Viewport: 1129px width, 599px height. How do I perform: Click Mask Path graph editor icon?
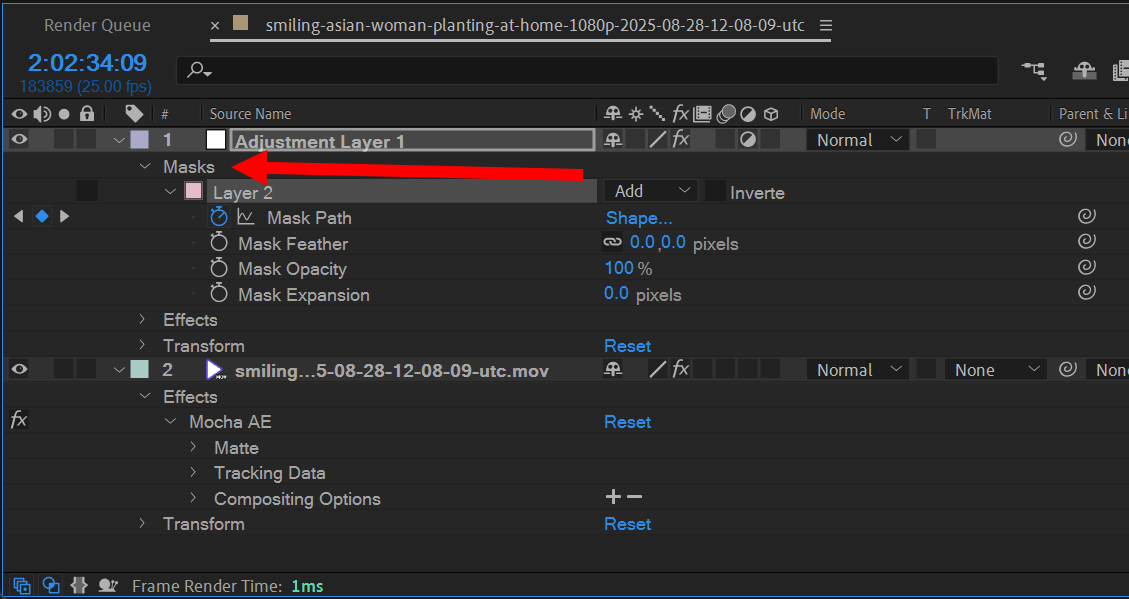pos(246,217)
